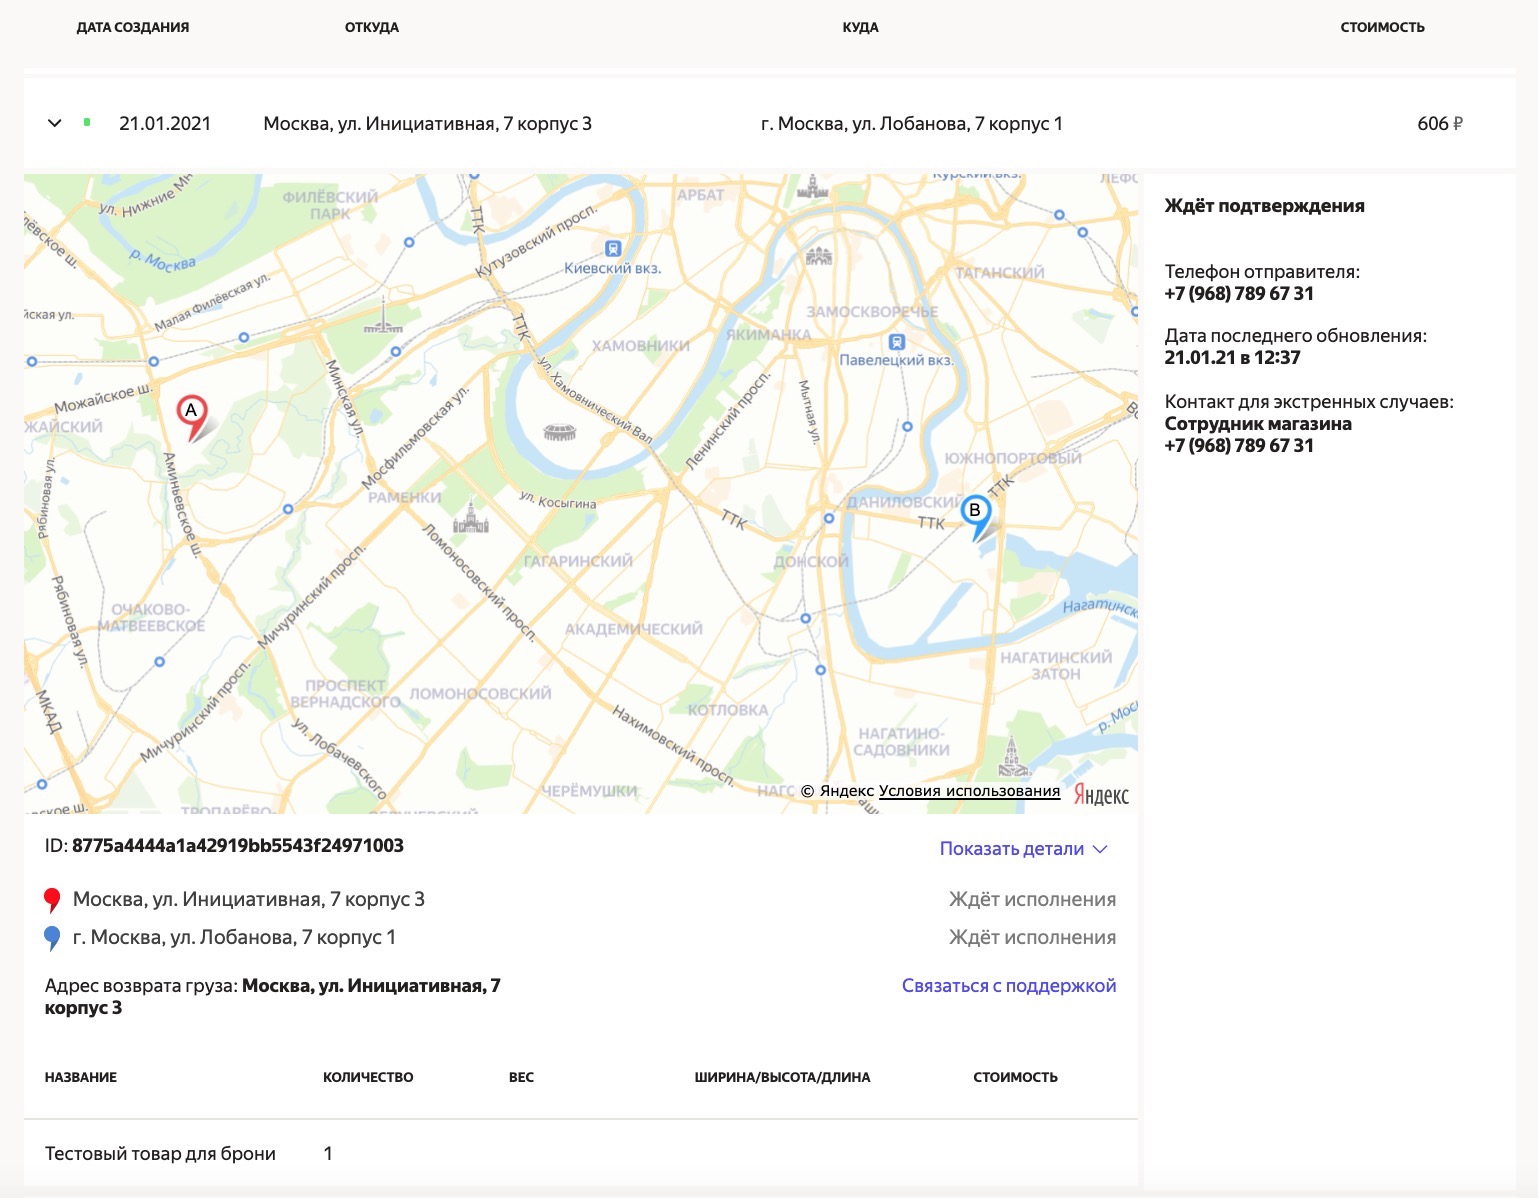Click the date 21.01.2021 in the row

pos(165,124)
